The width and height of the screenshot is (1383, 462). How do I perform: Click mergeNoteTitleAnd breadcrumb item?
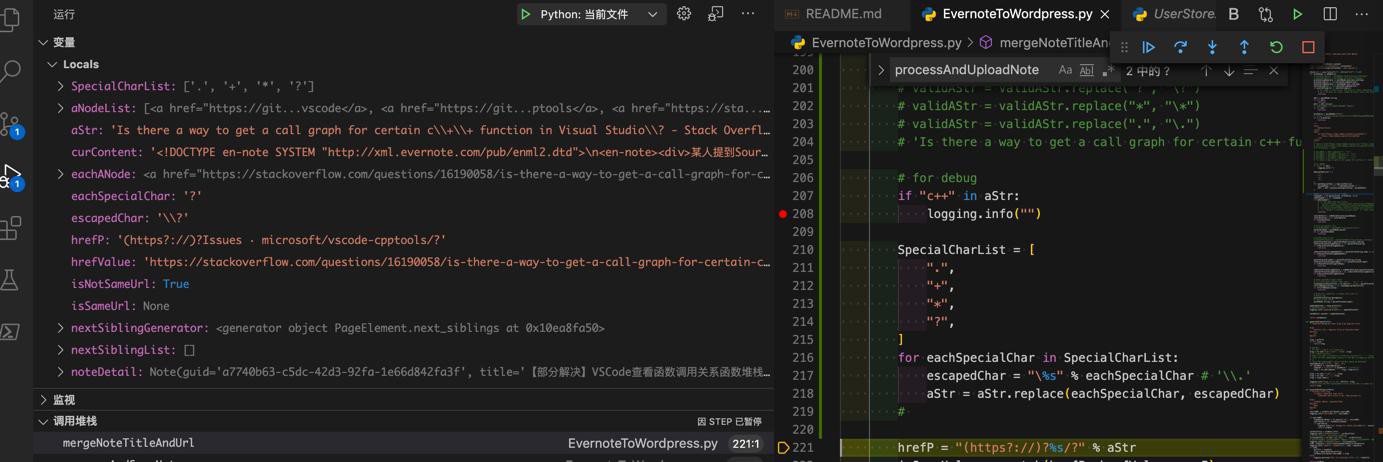point(1045,42)
